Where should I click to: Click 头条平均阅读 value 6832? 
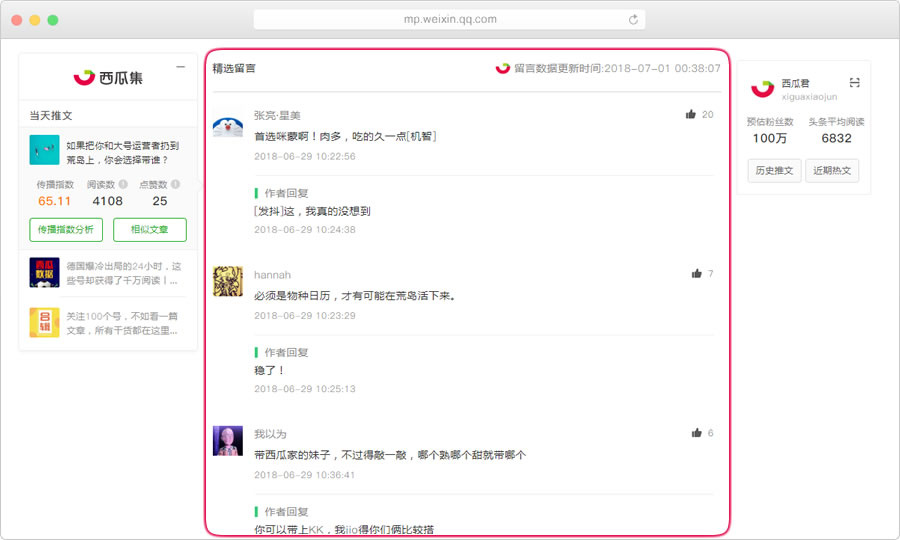[836, 138]
